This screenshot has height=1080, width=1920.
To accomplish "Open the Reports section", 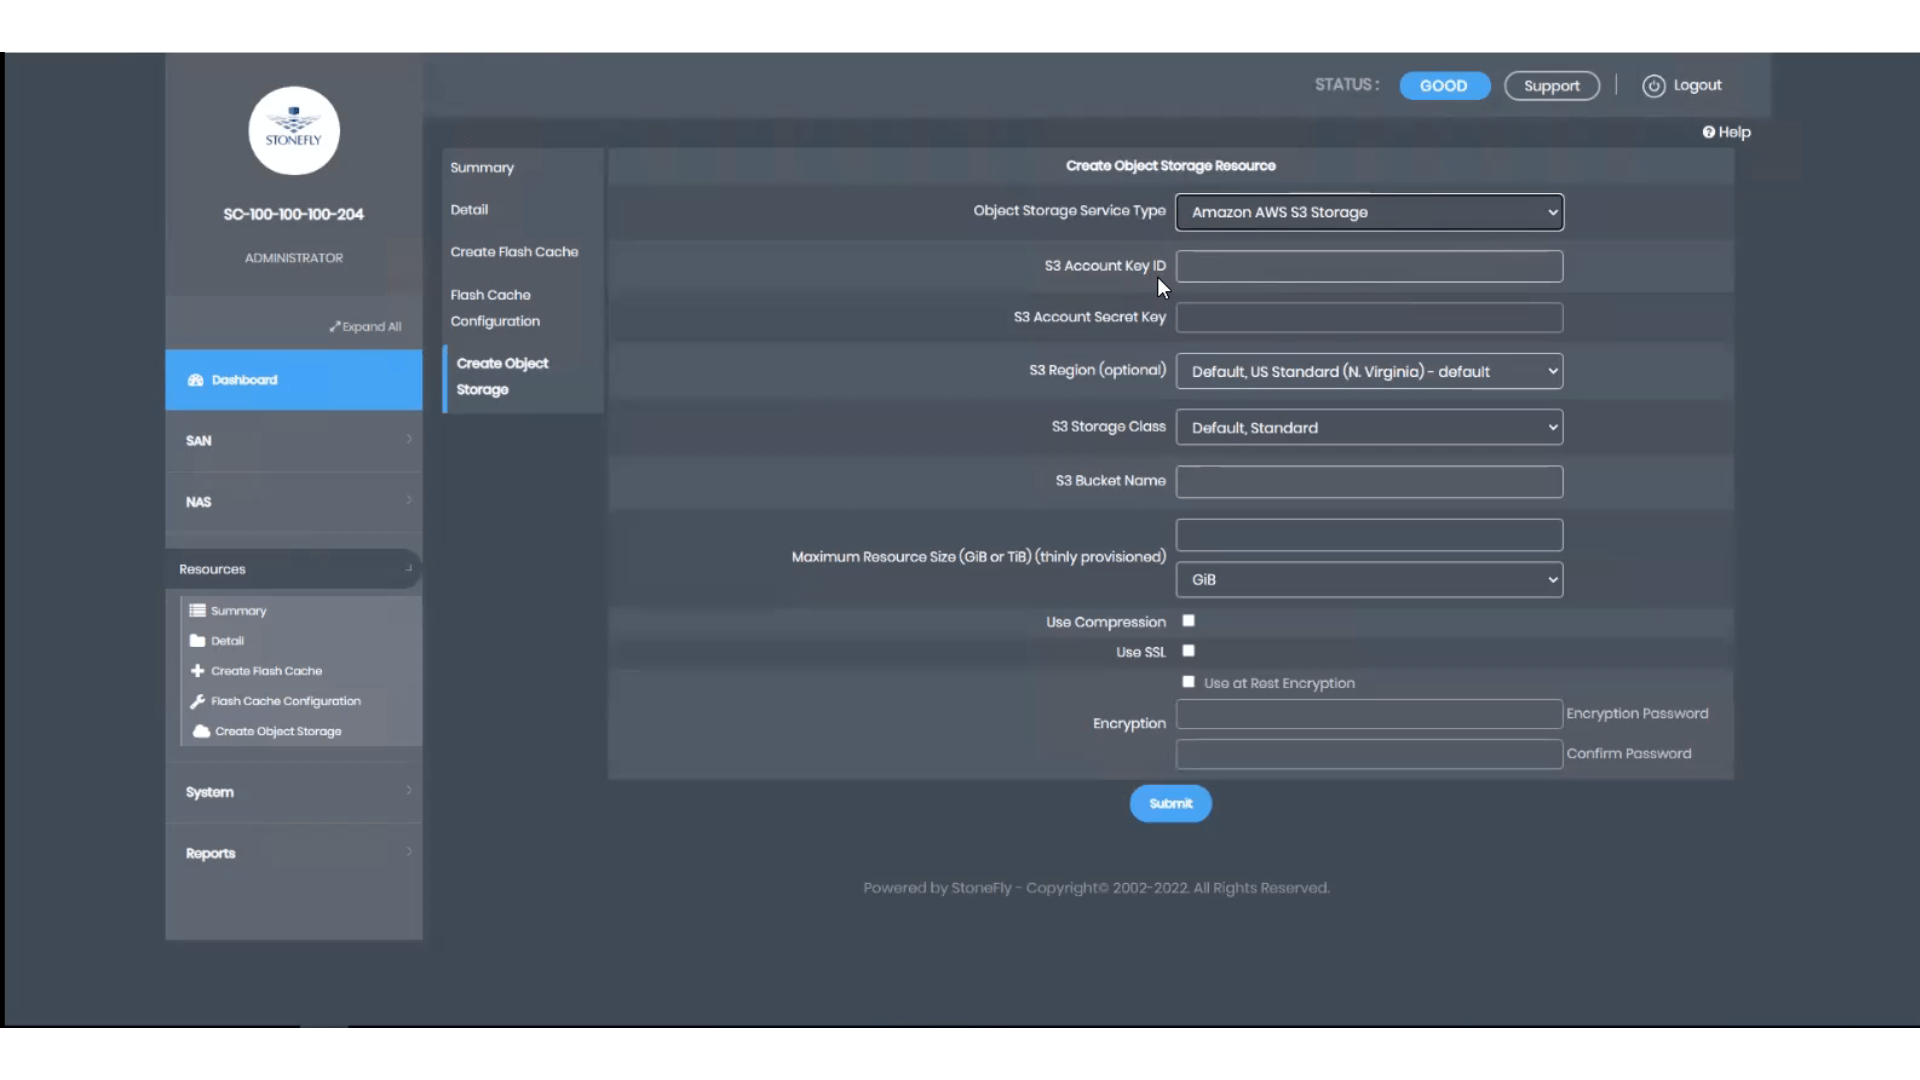I will point(293,852).
